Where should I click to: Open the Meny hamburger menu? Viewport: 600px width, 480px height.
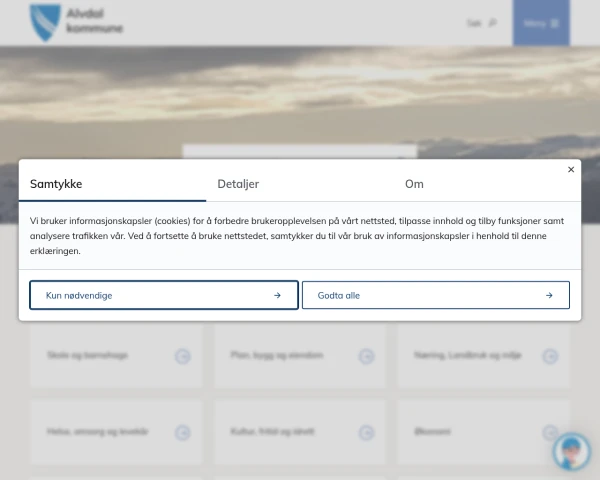pos(541,23)
